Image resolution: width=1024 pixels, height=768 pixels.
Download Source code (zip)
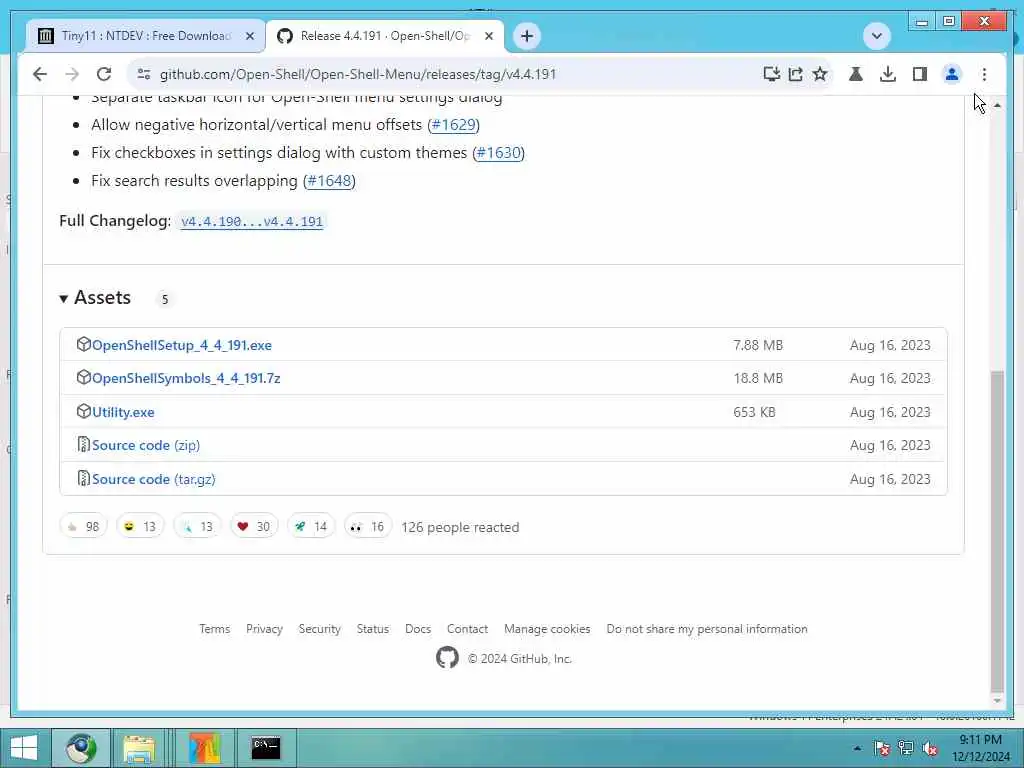pos(146,445)
